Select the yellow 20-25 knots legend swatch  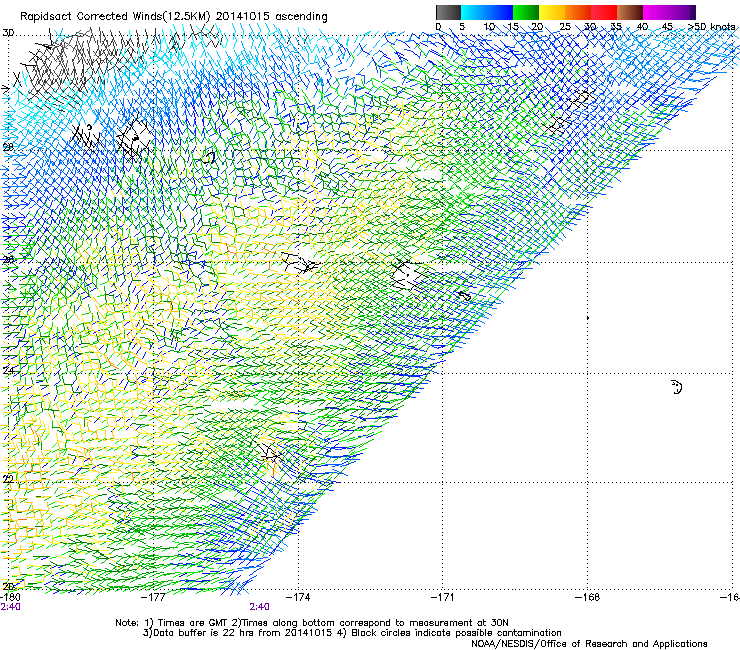point(552,12)
